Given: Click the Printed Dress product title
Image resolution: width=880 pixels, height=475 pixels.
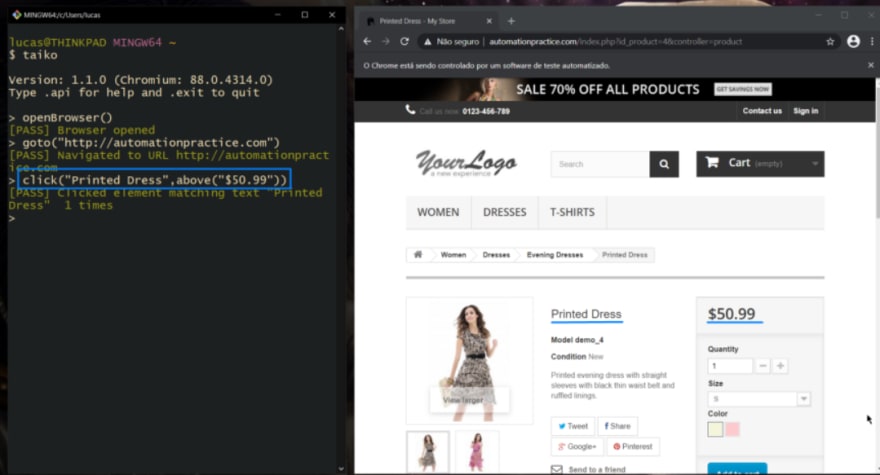Looking at the screenshot, I should click(x=586, y=314).
